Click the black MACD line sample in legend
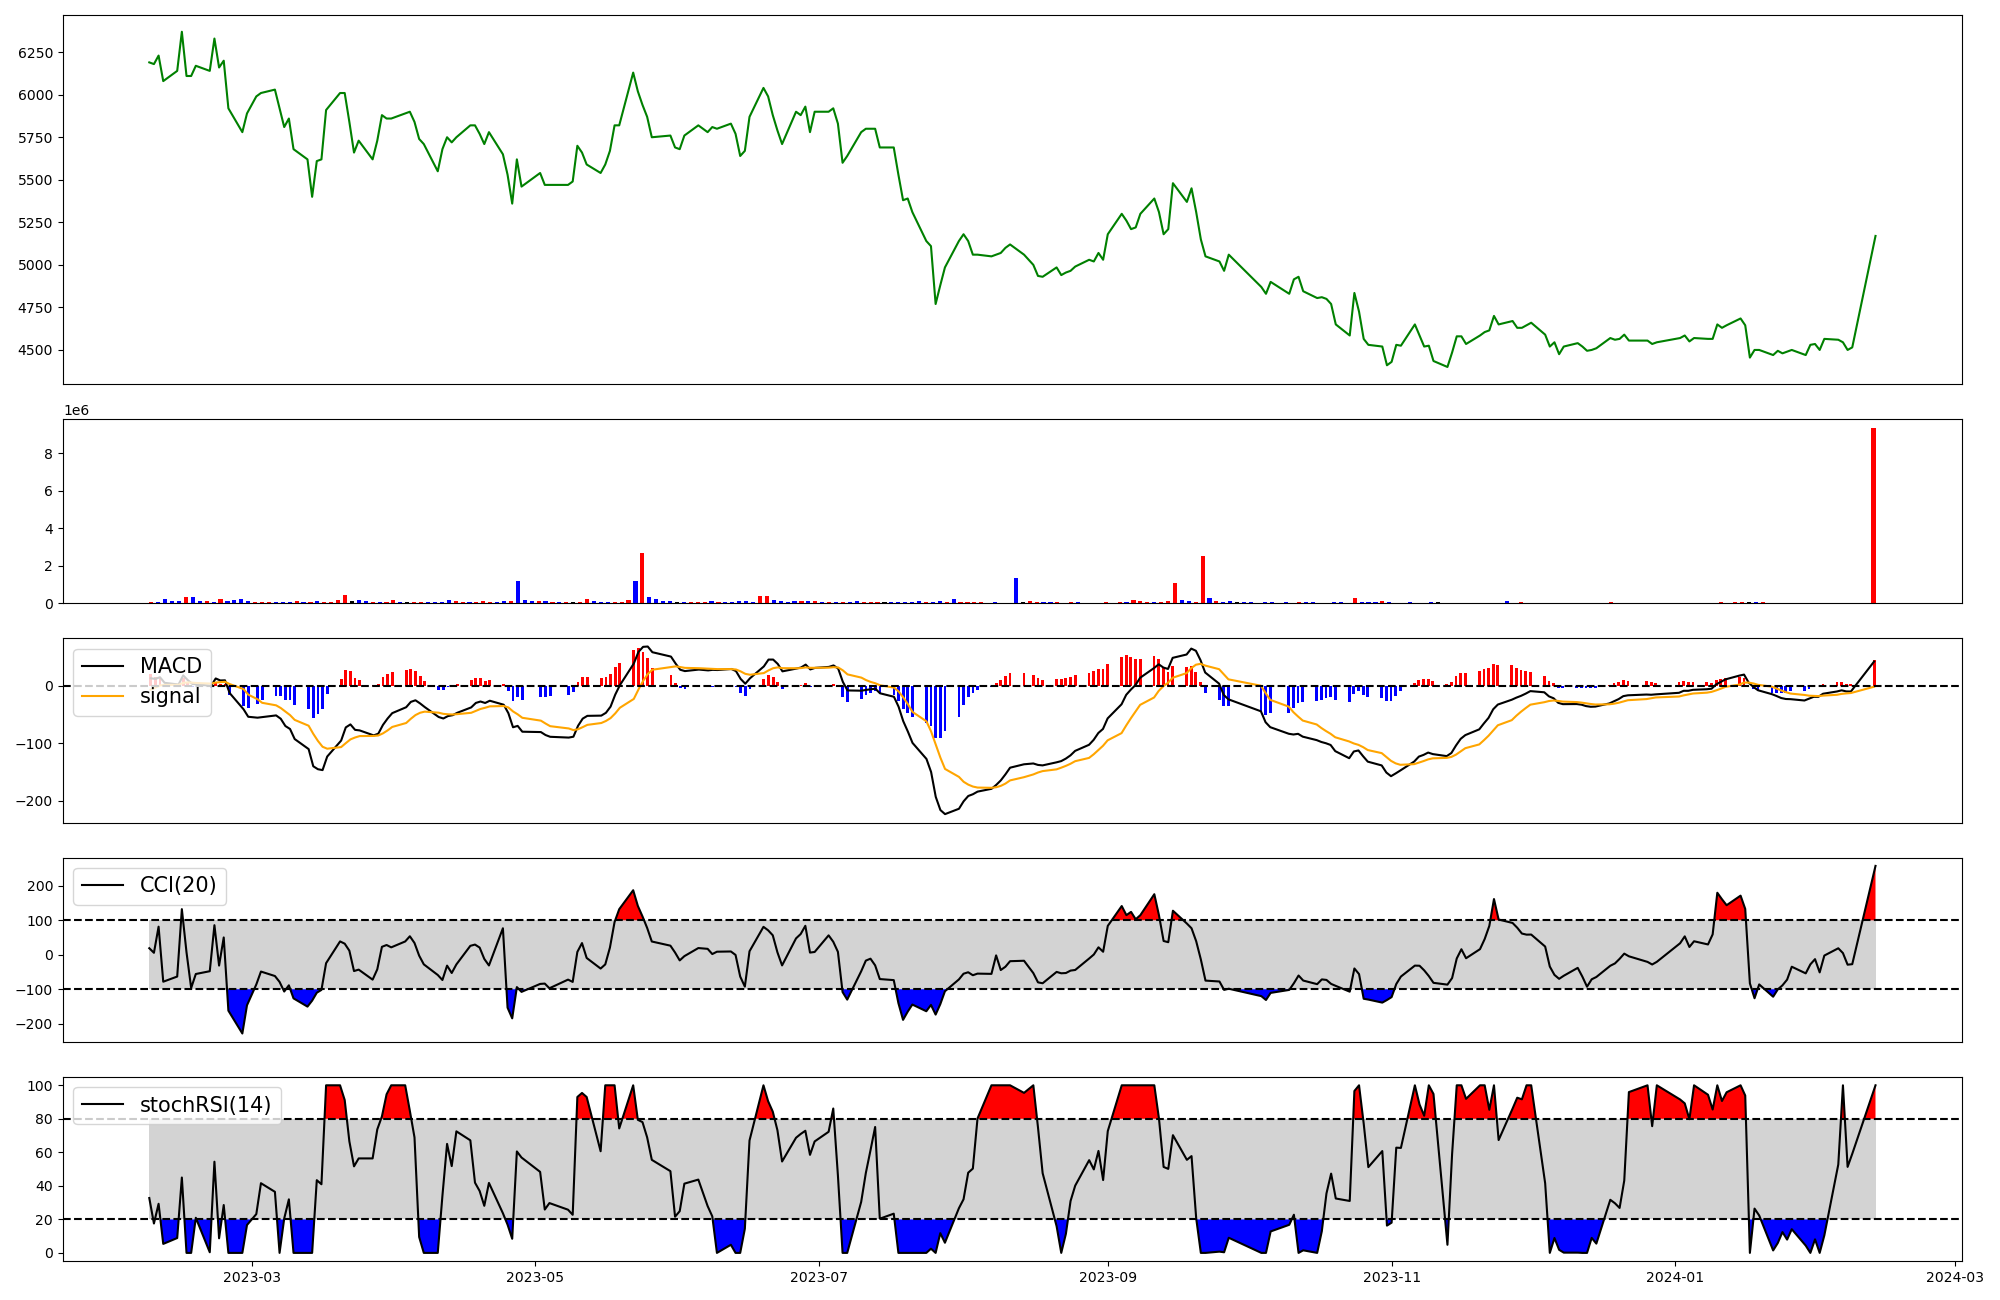Viewport: 2000px width, 1300px height. [x=103, y=666]
